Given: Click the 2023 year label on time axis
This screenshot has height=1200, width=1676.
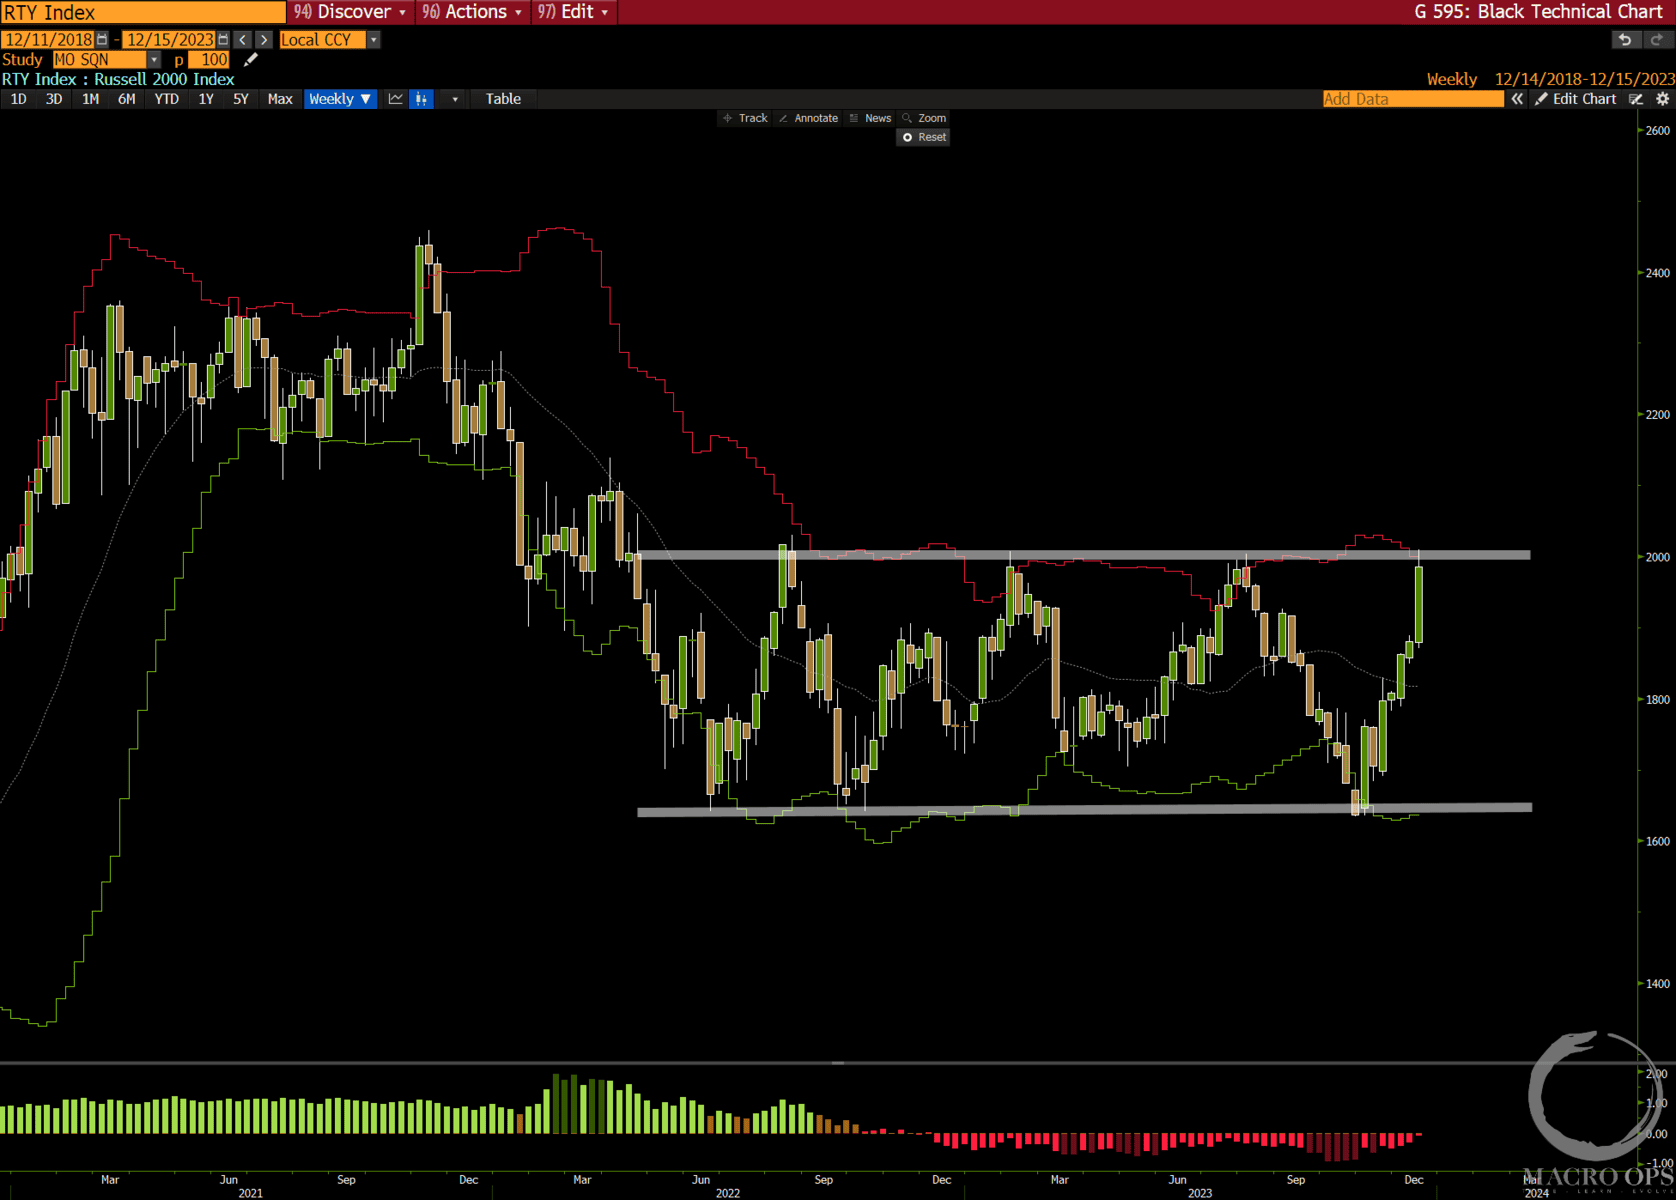Looking at the screenshot, I should 1199,1193.
